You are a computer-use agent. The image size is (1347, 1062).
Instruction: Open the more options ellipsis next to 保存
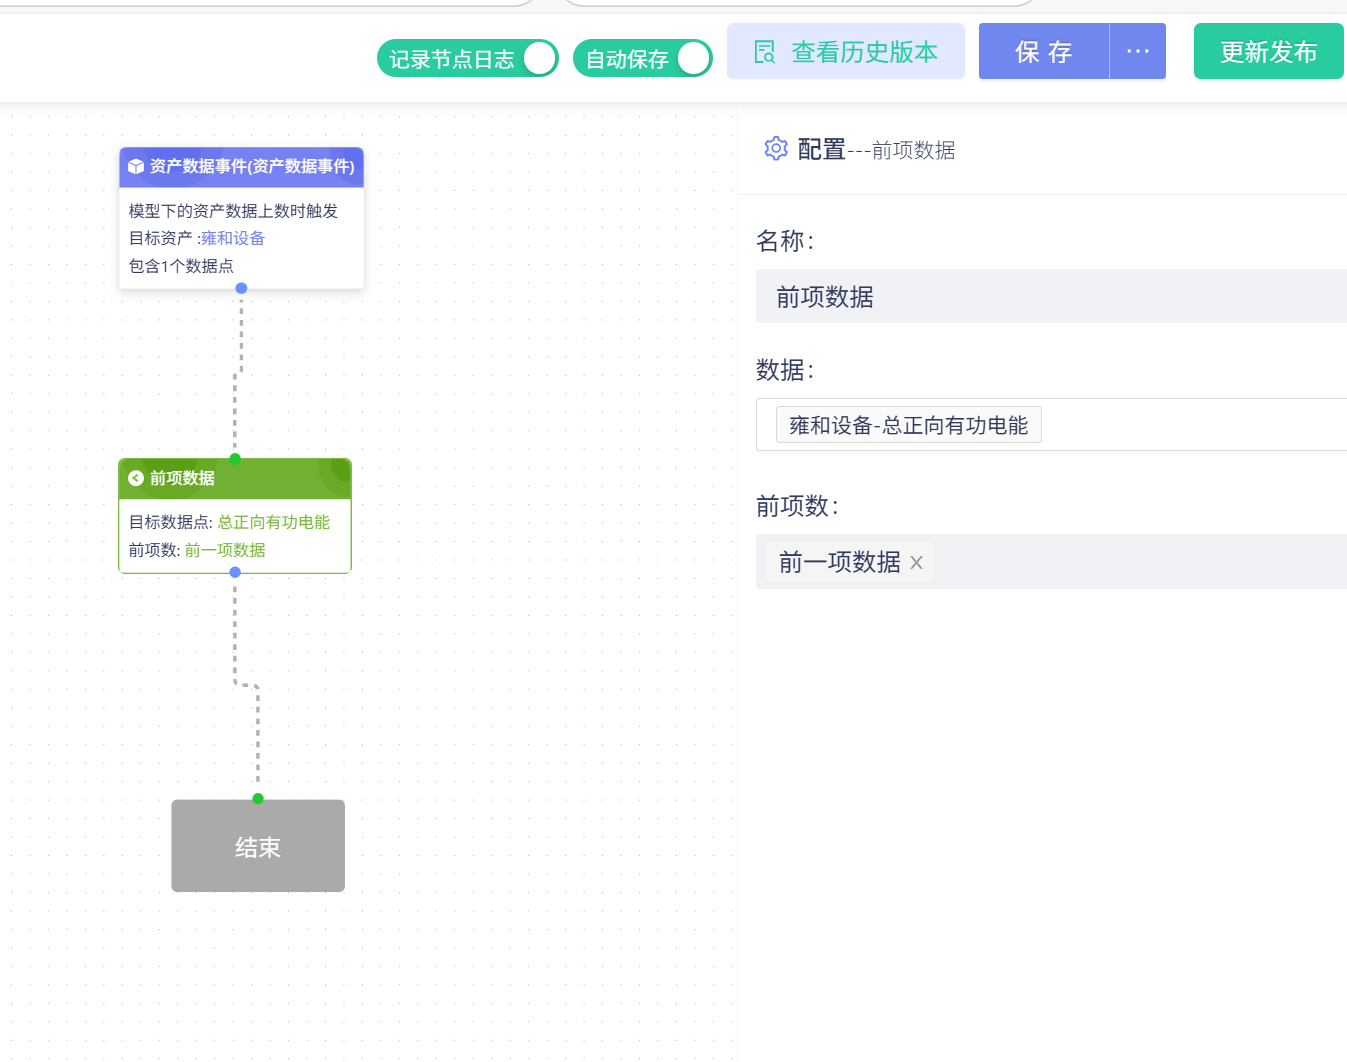click(x=1138, y=51)
